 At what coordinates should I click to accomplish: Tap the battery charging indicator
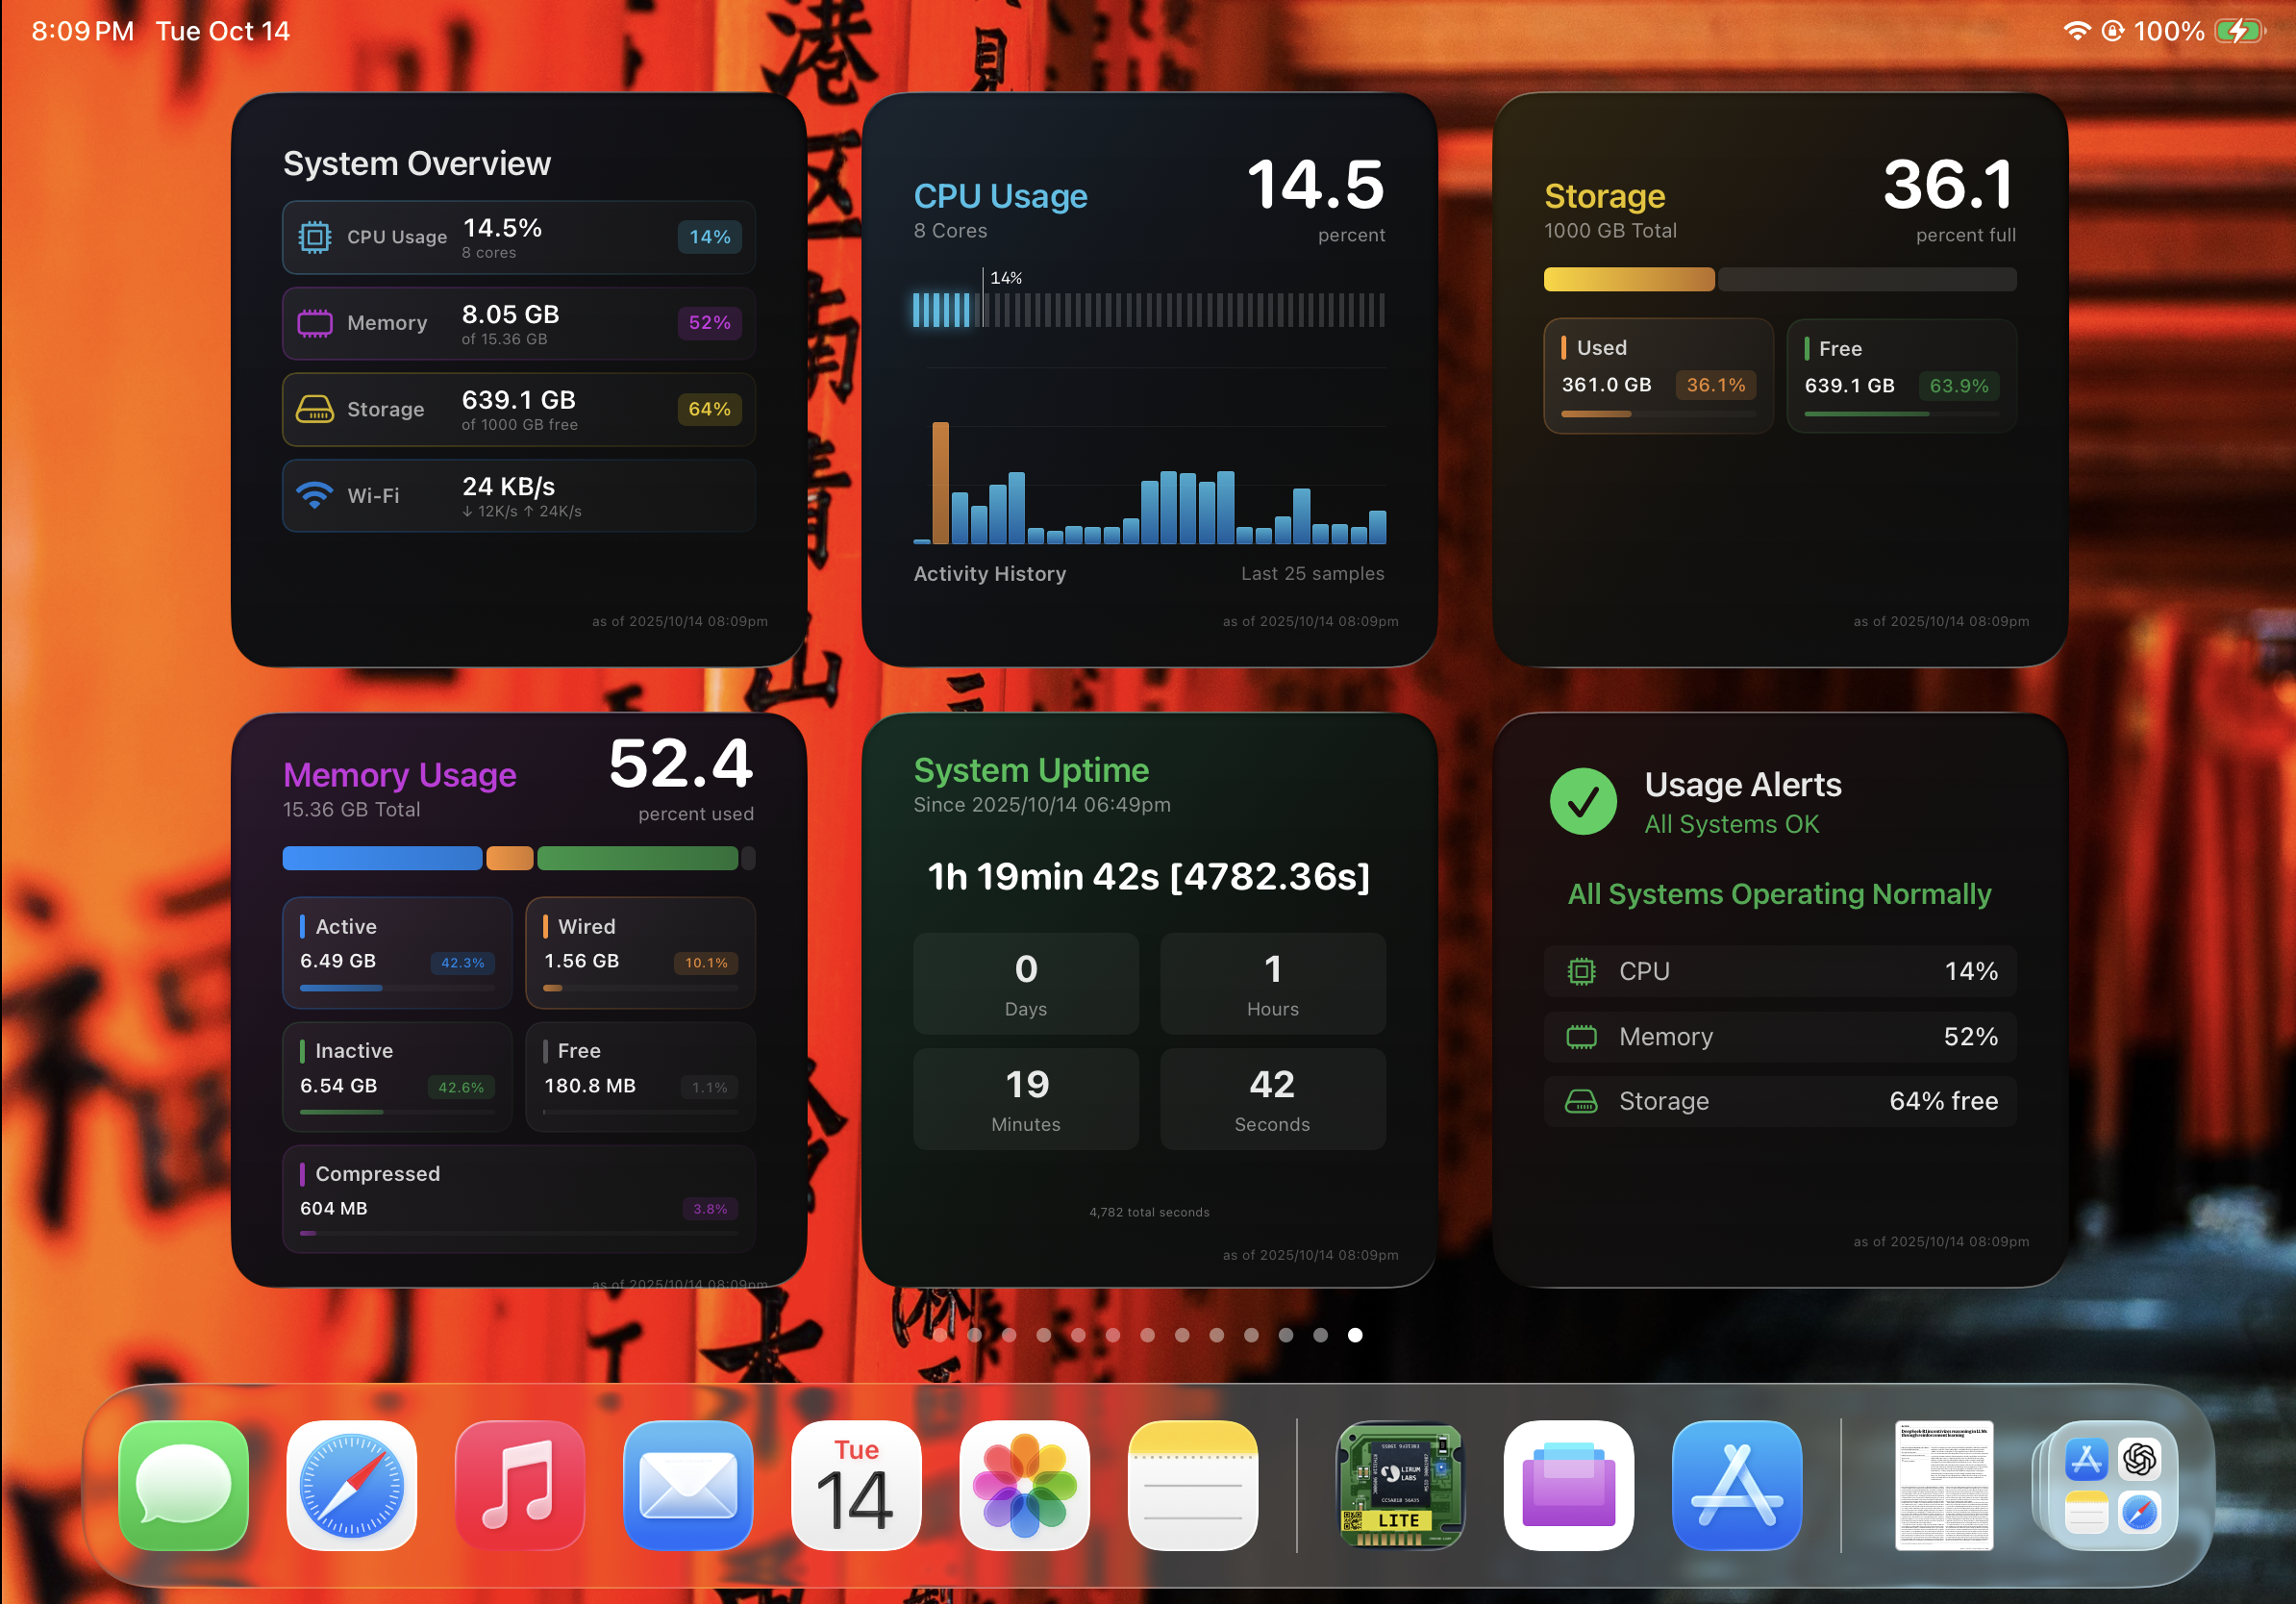tap(2240, 30)
